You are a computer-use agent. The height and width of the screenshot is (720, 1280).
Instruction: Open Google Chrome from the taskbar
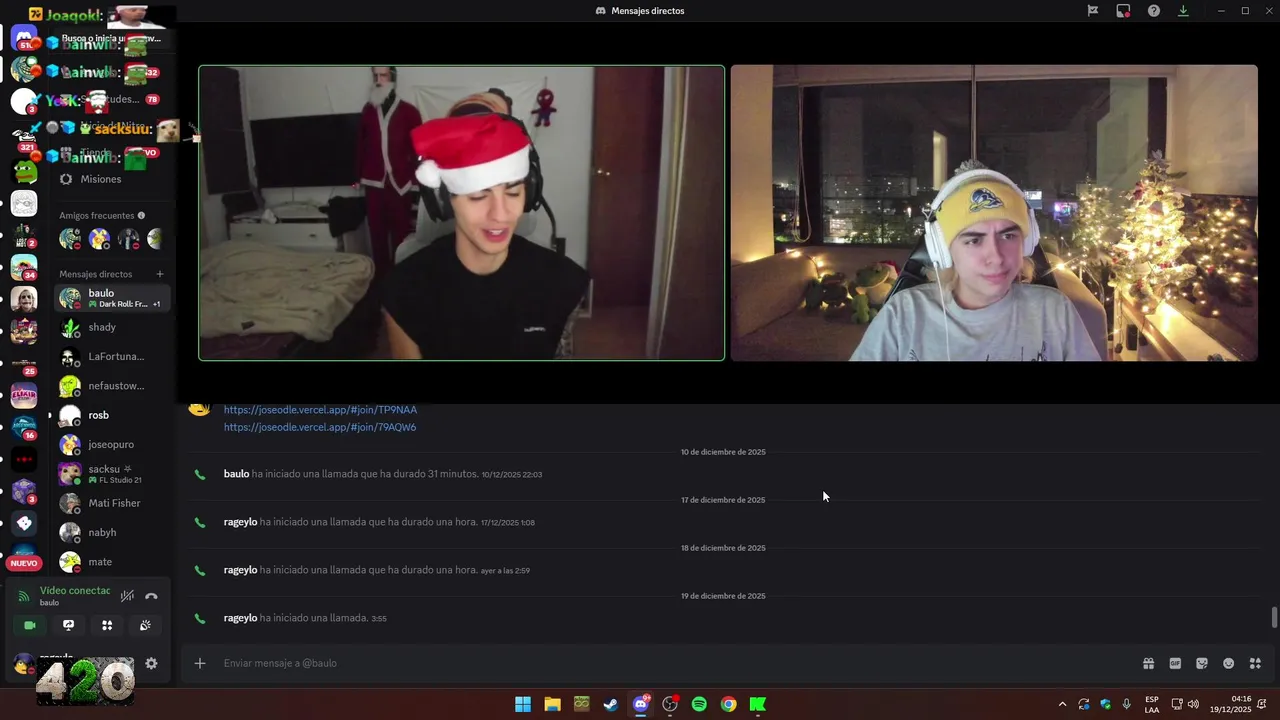pos(728,704)
